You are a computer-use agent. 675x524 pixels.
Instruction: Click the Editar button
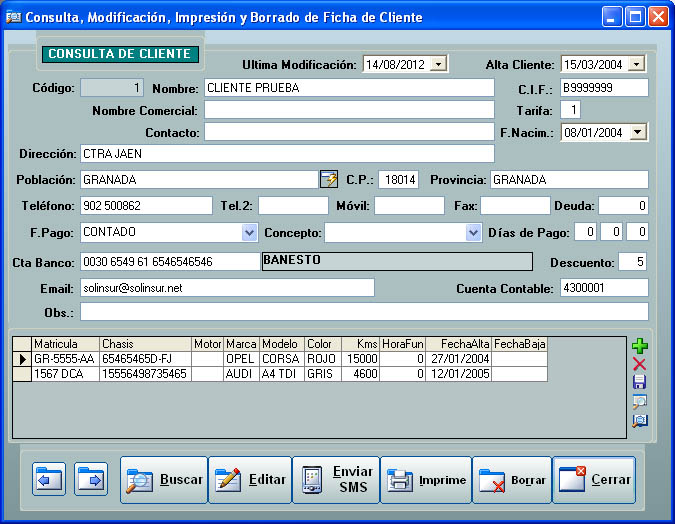tap(250, 480)
